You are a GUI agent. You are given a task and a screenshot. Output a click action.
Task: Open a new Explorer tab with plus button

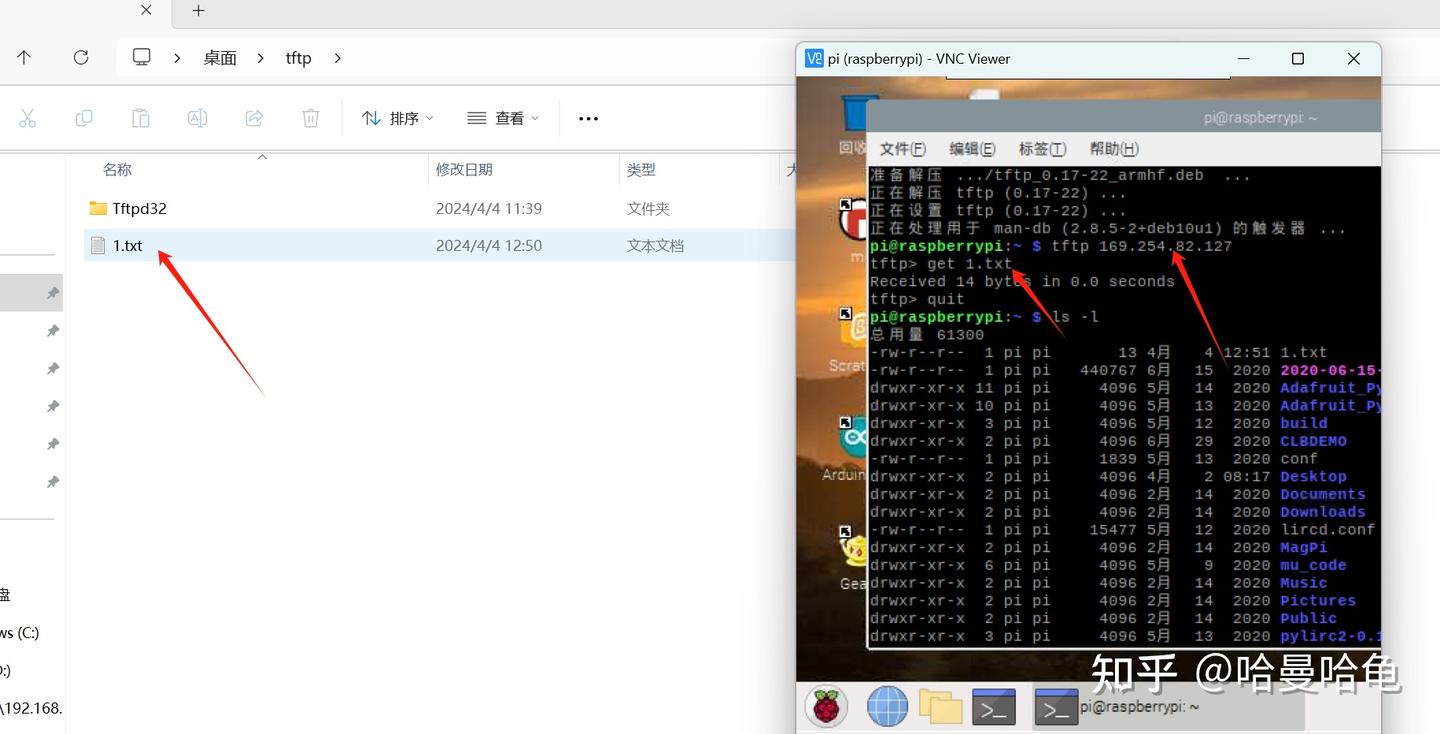pyautogui.click(x=197, y=12)
